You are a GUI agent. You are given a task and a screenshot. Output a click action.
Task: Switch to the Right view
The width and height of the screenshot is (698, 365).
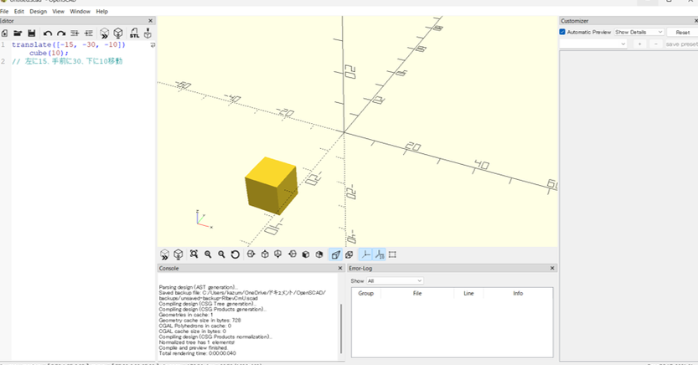(x=251, y=254)
